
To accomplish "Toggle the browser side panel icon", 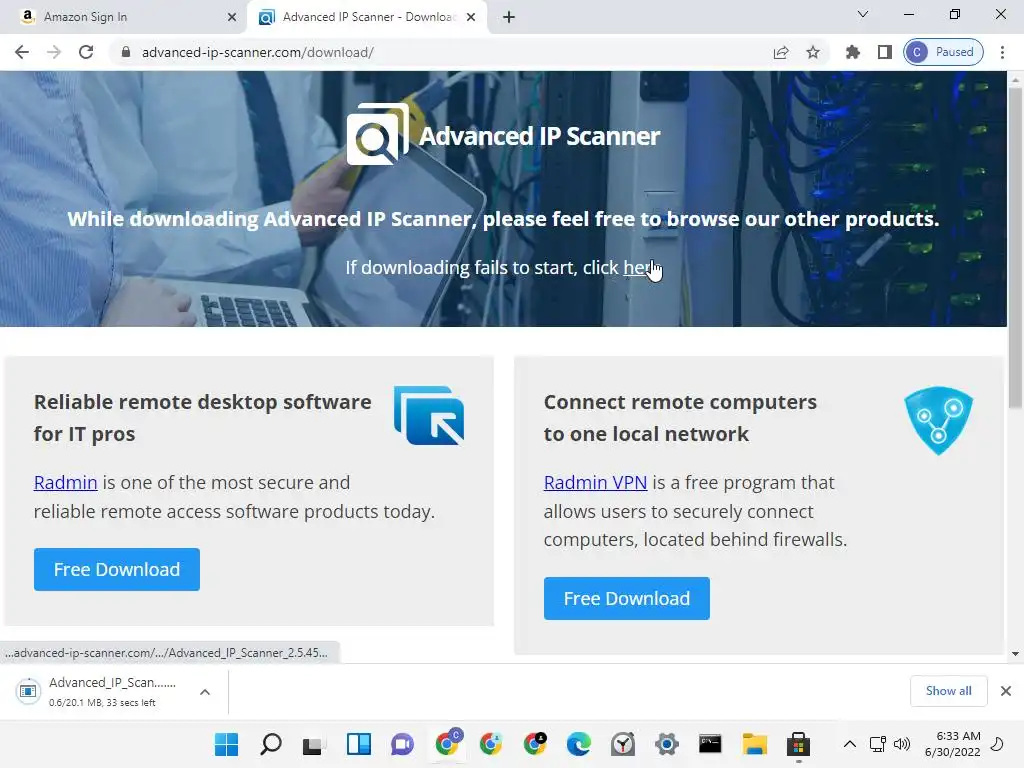I will (884, 52).
